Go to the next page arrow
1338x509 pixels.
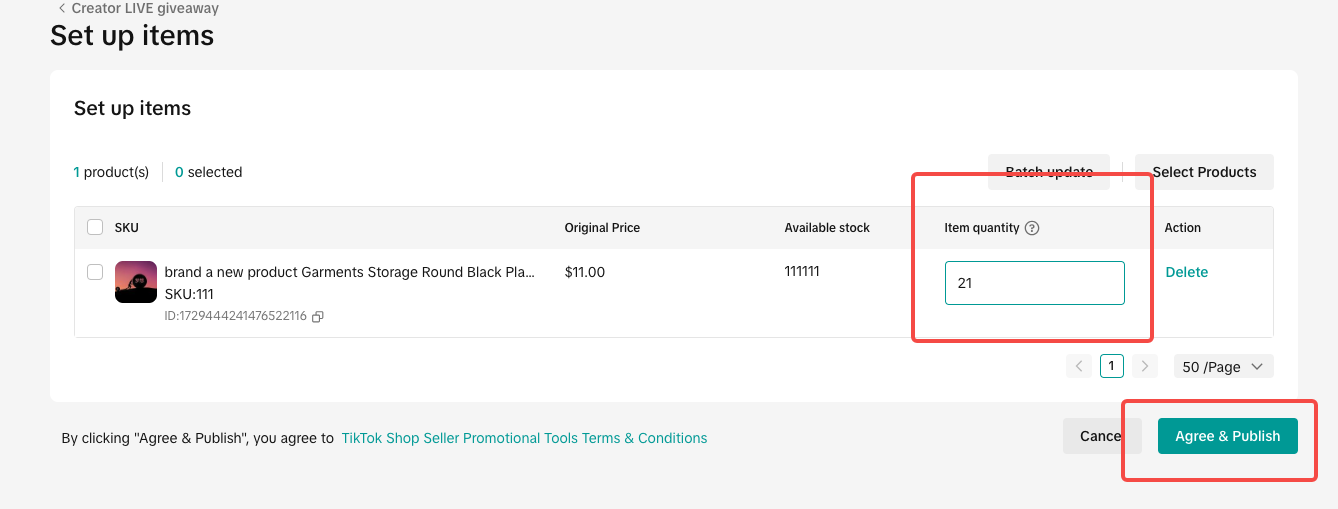tap(1145, 366)
